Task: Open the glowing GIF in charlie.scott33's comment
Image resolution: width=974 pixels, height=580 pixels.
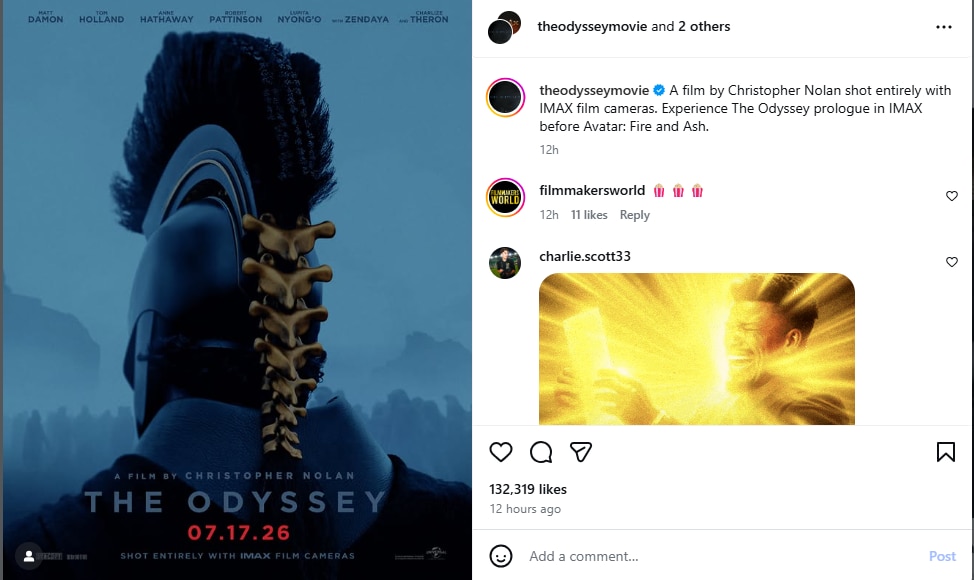Action: click(696, 349)
